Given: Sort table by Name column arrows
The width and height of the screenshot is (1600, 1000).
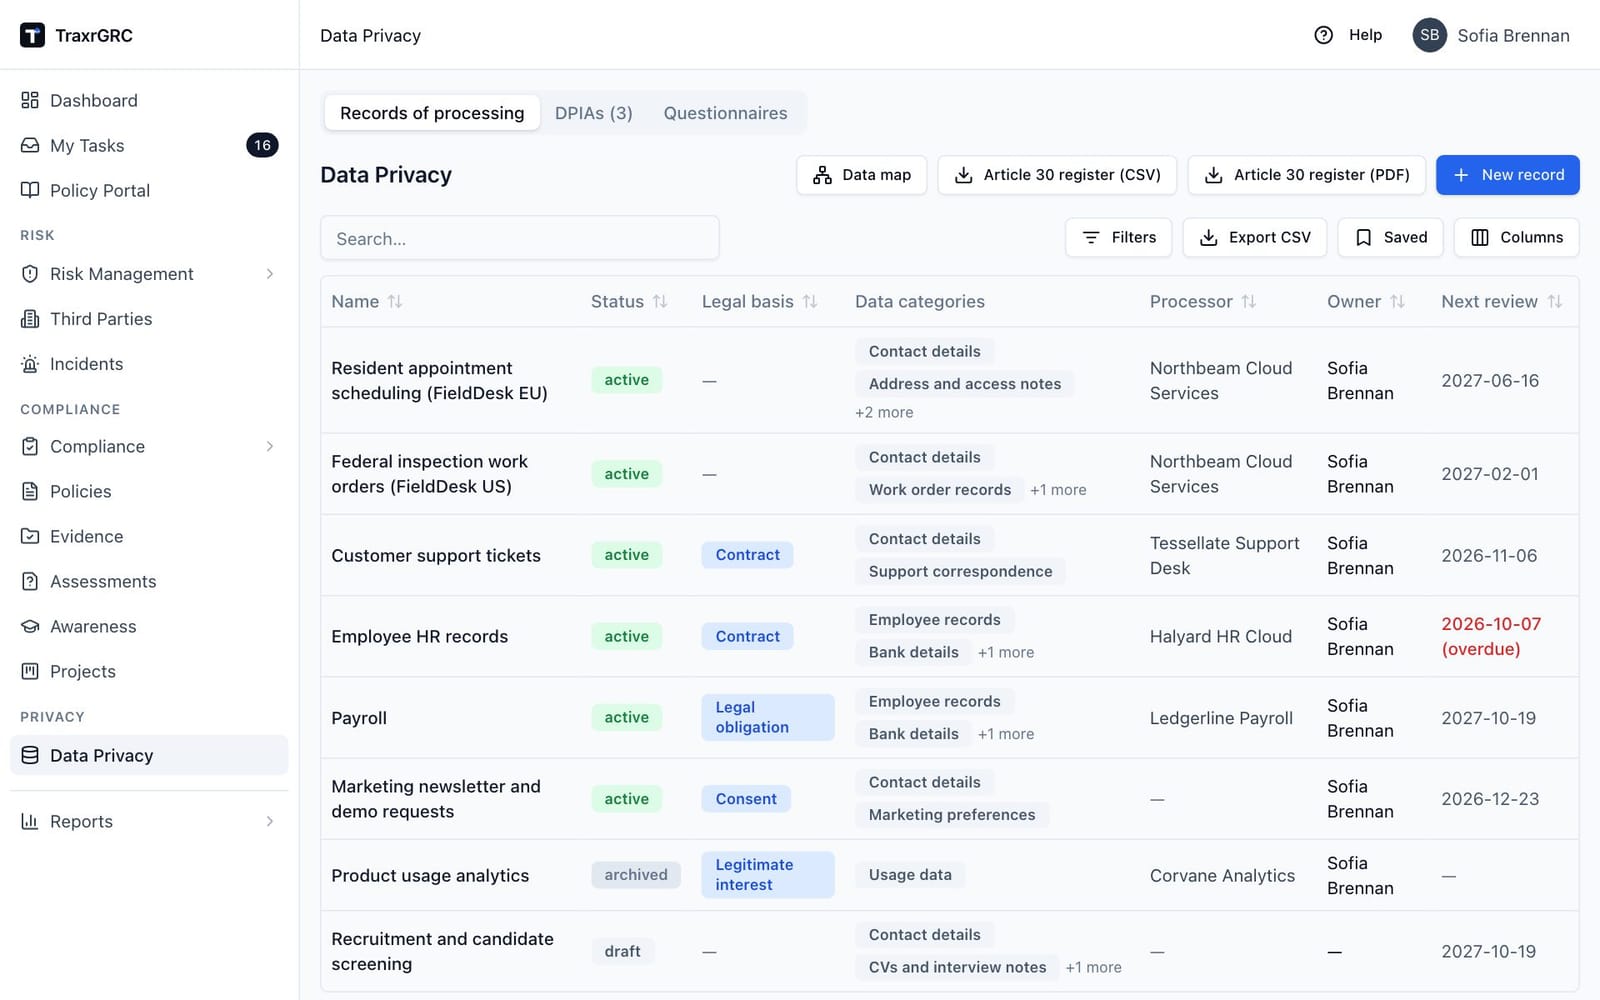Looking at the screenshot, I should click(395, 301).
